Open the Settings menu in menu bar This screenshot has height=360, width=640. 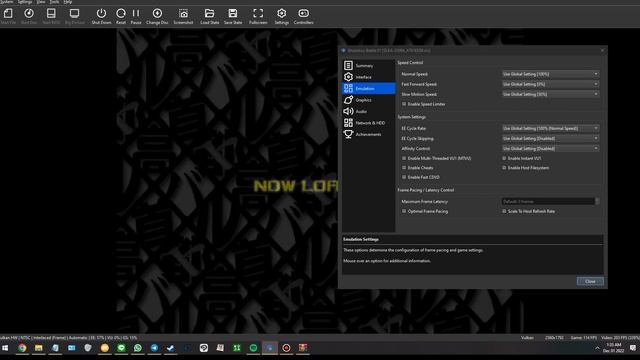pos(24,2)
